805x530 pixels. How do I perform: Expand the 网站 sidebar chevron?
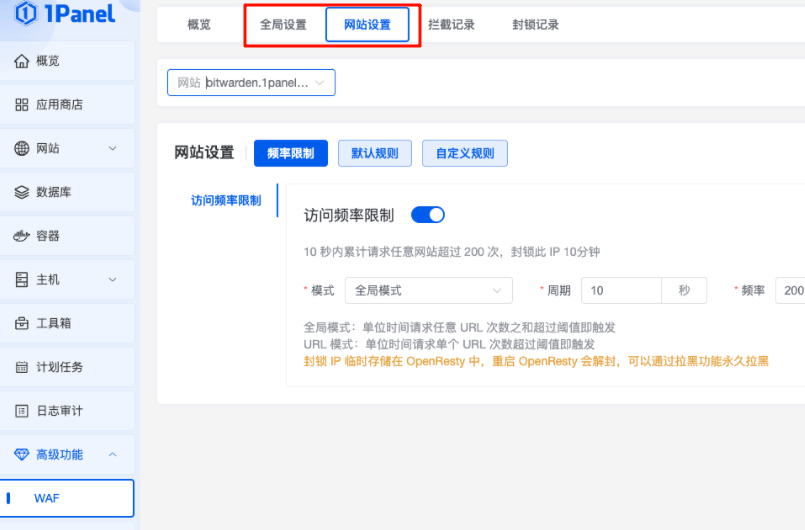point(112,148)
